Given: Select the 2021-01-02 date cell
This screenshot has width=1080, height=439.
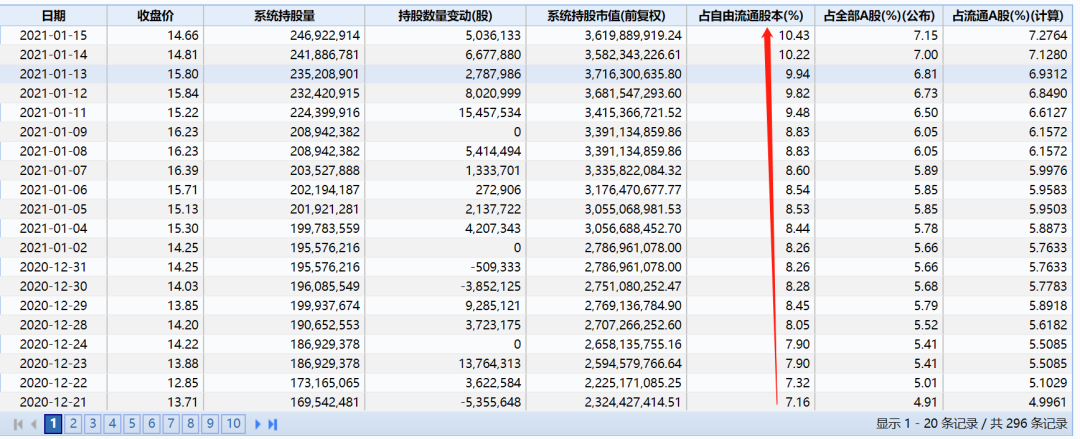Looking at the screenshot, I should tap(54, 247).
